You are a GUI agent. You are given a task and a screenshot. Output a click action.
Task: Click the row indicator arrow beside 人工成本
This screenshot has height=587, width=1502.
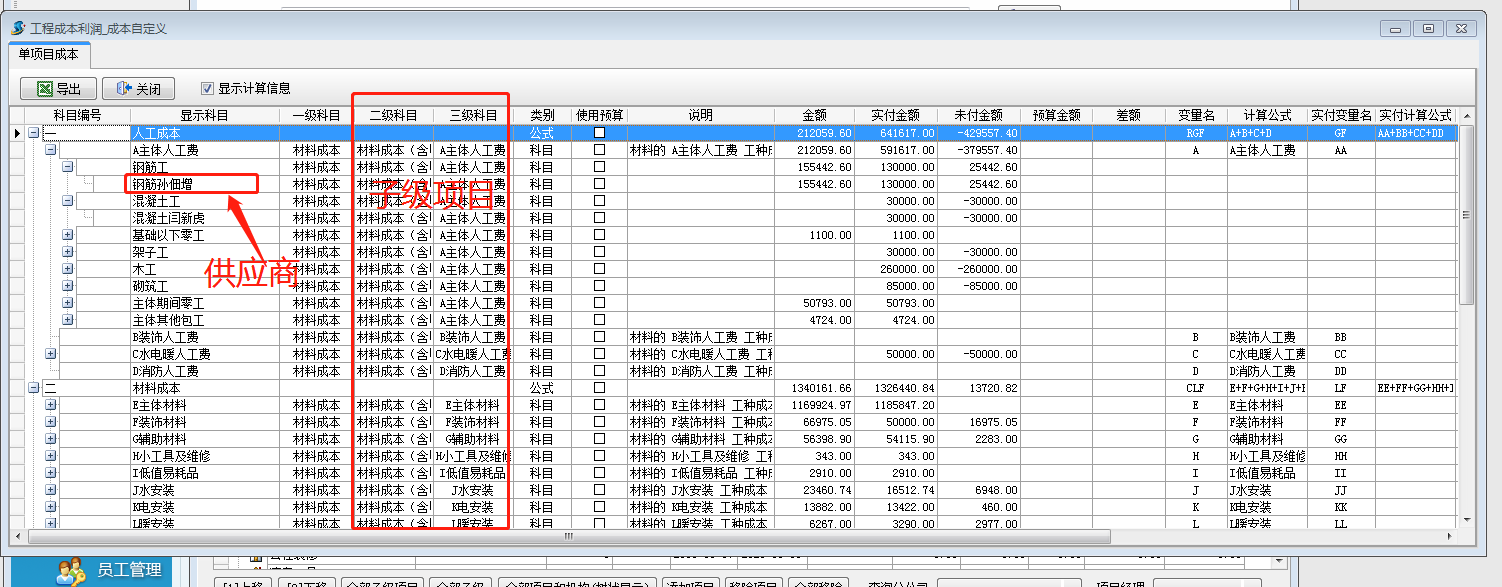point(17,133)
